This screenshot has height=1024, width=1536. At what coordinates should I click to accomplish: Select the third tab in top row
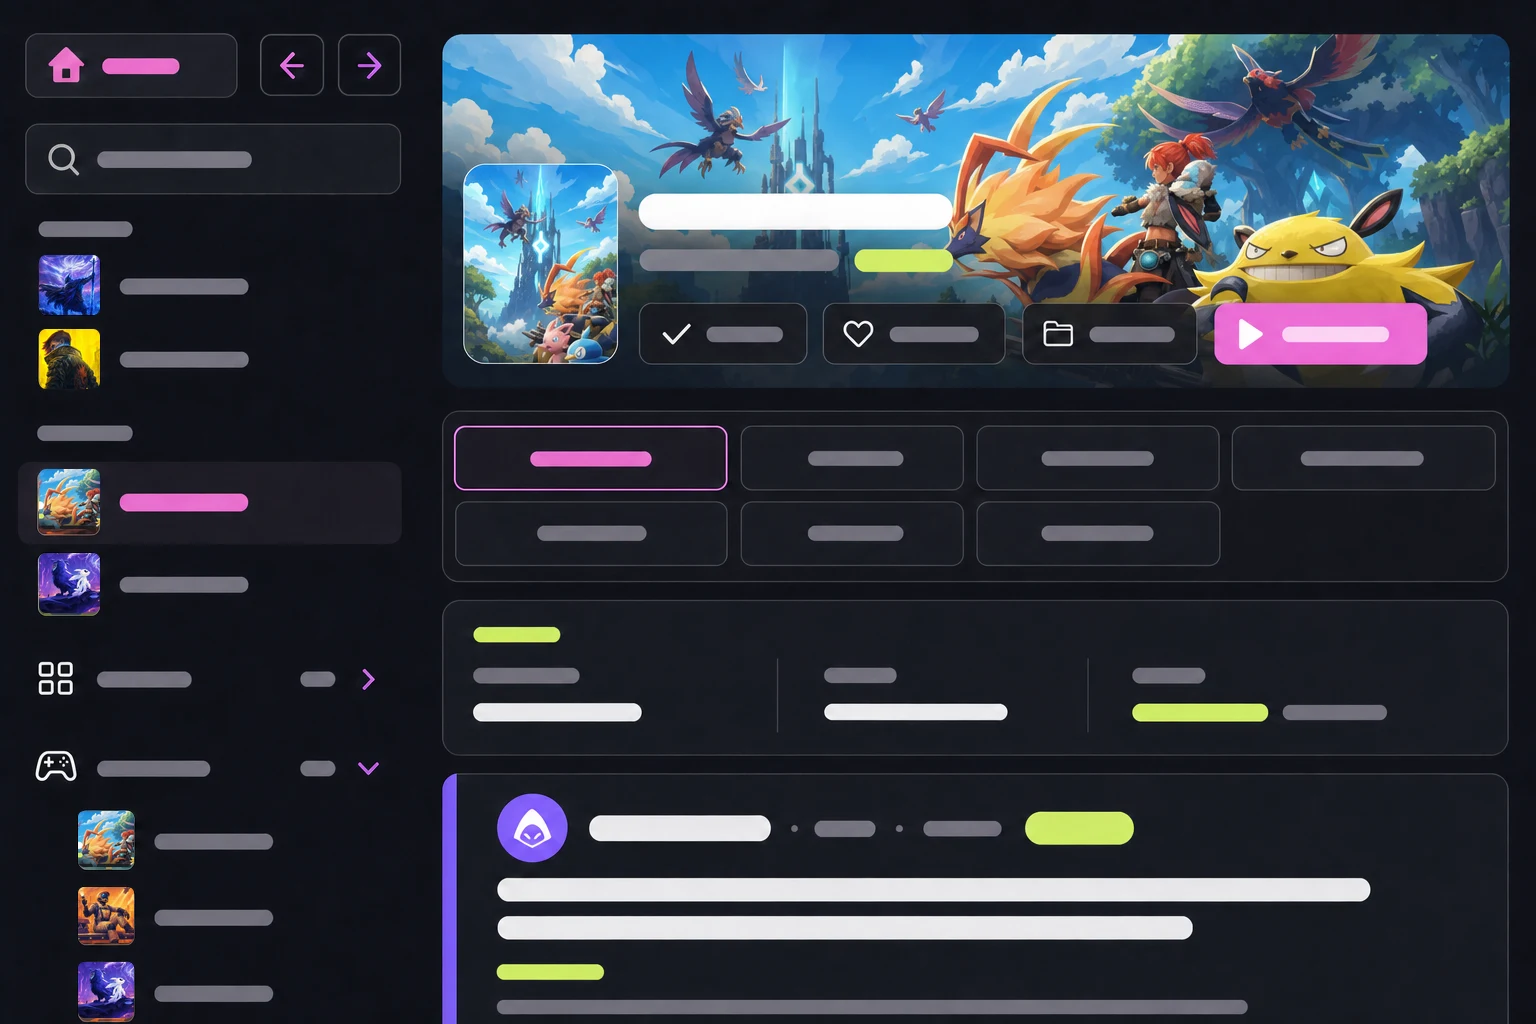pyautogui.click(x=1098, y=458)
